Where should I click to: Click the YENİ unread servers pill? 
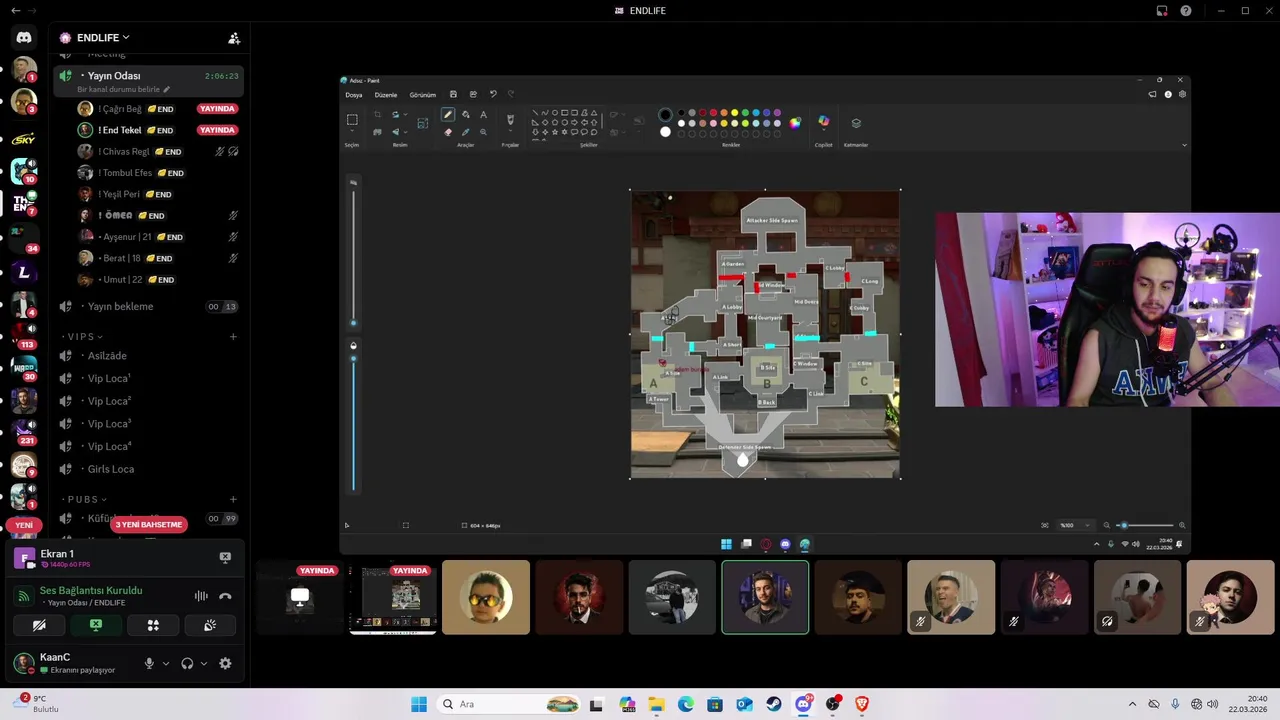tap(24, 525)
